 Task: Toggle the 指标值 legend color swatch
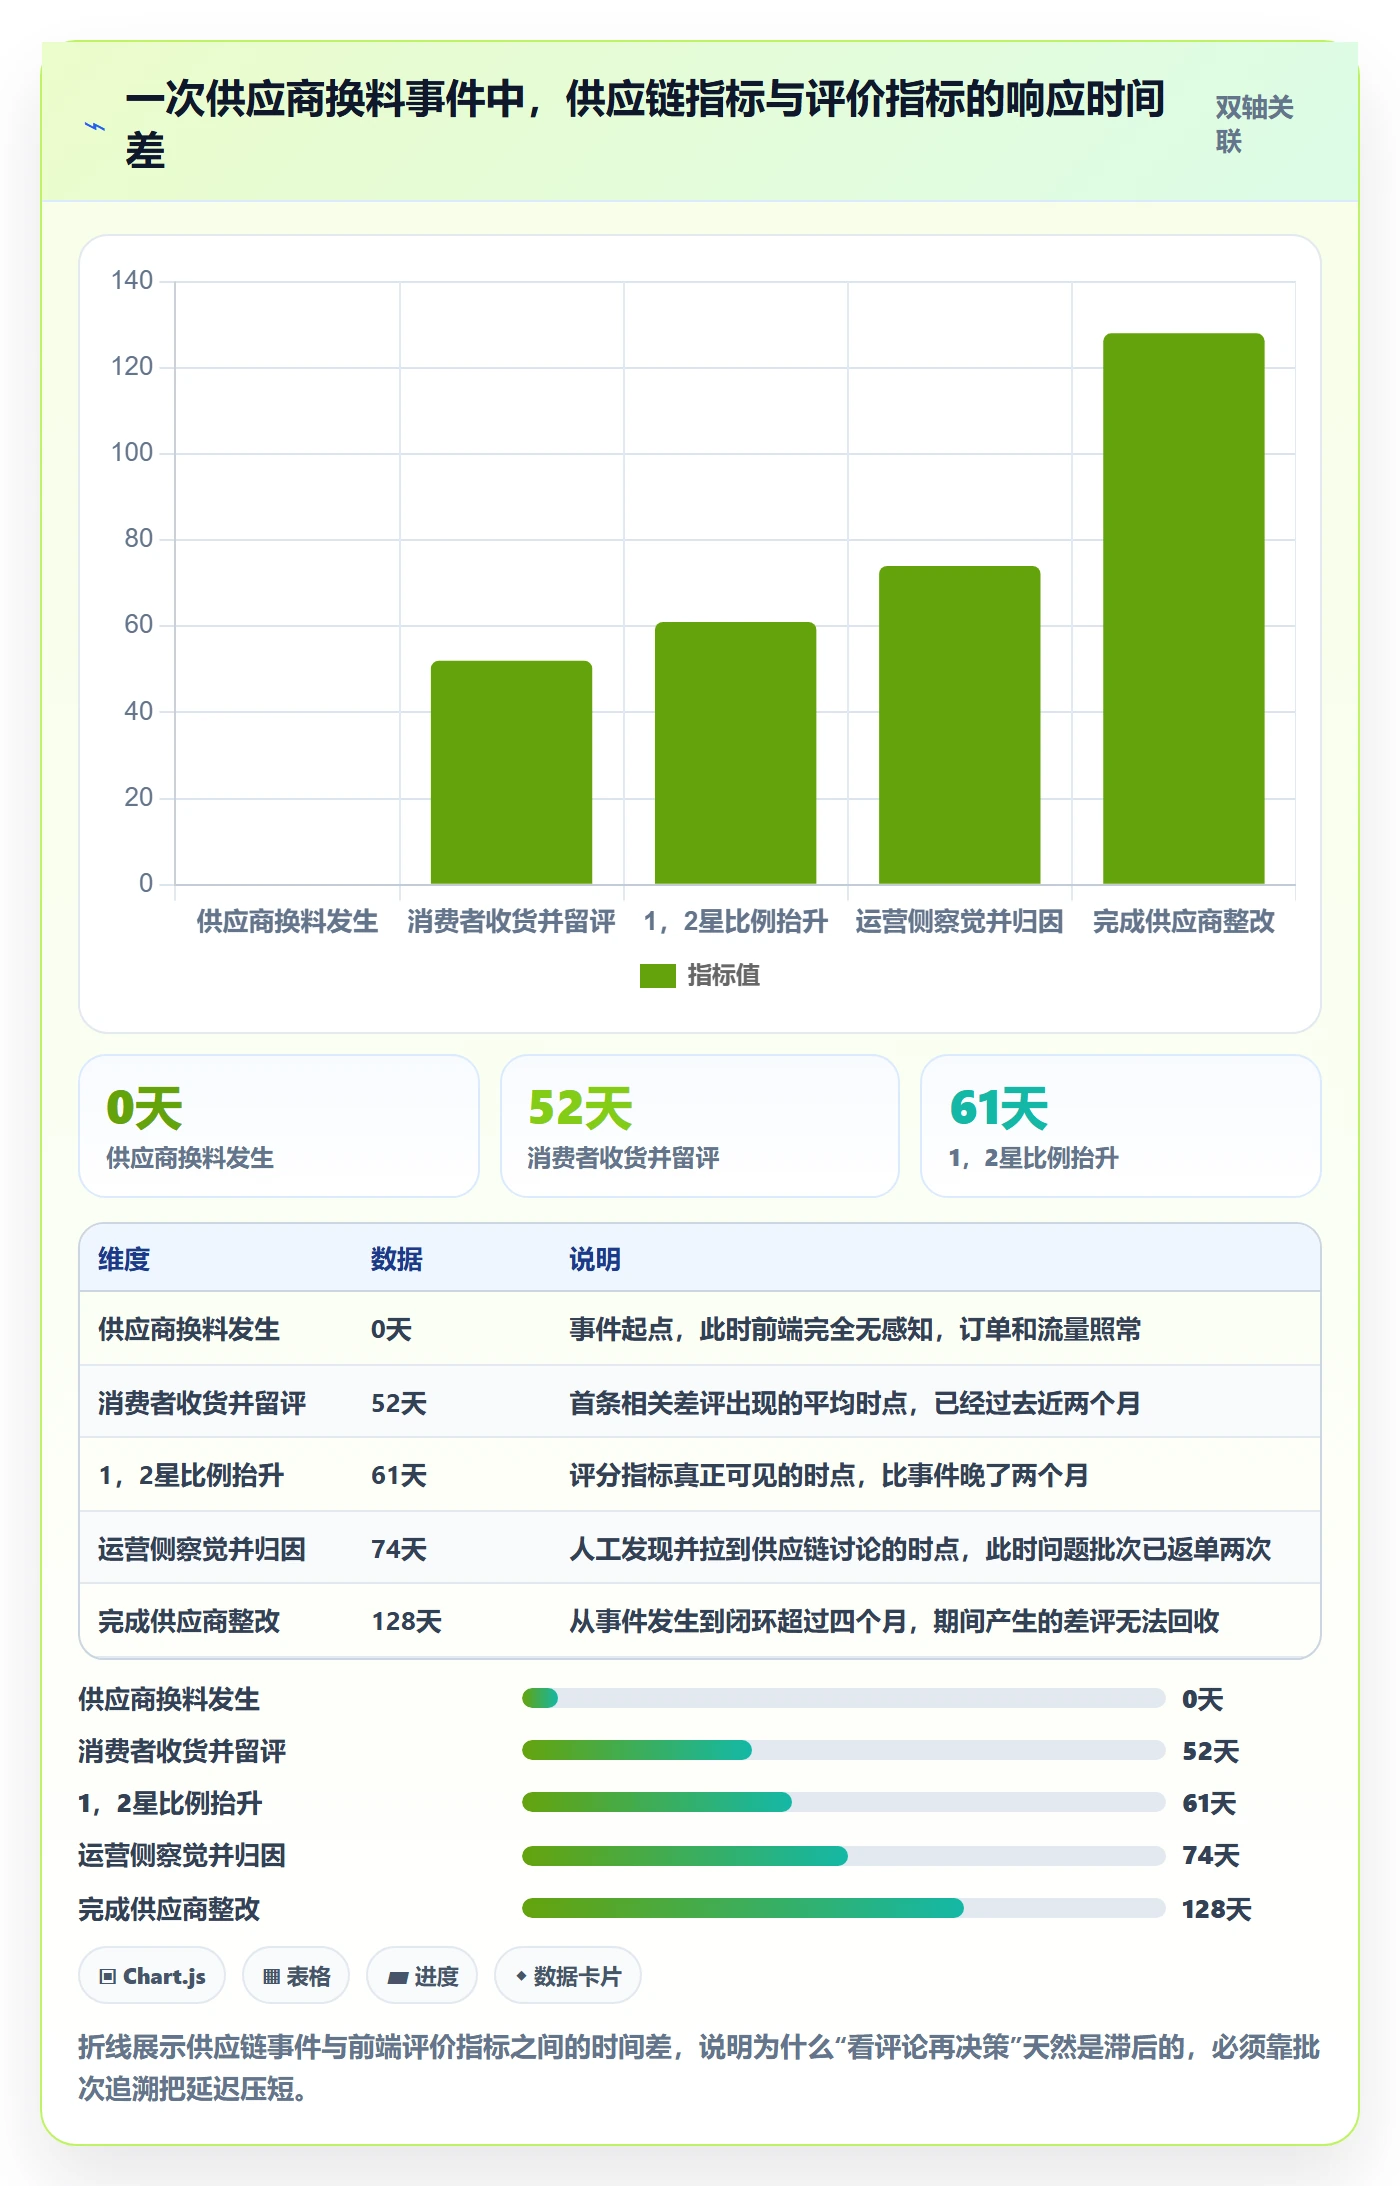(x=657, y=975)
